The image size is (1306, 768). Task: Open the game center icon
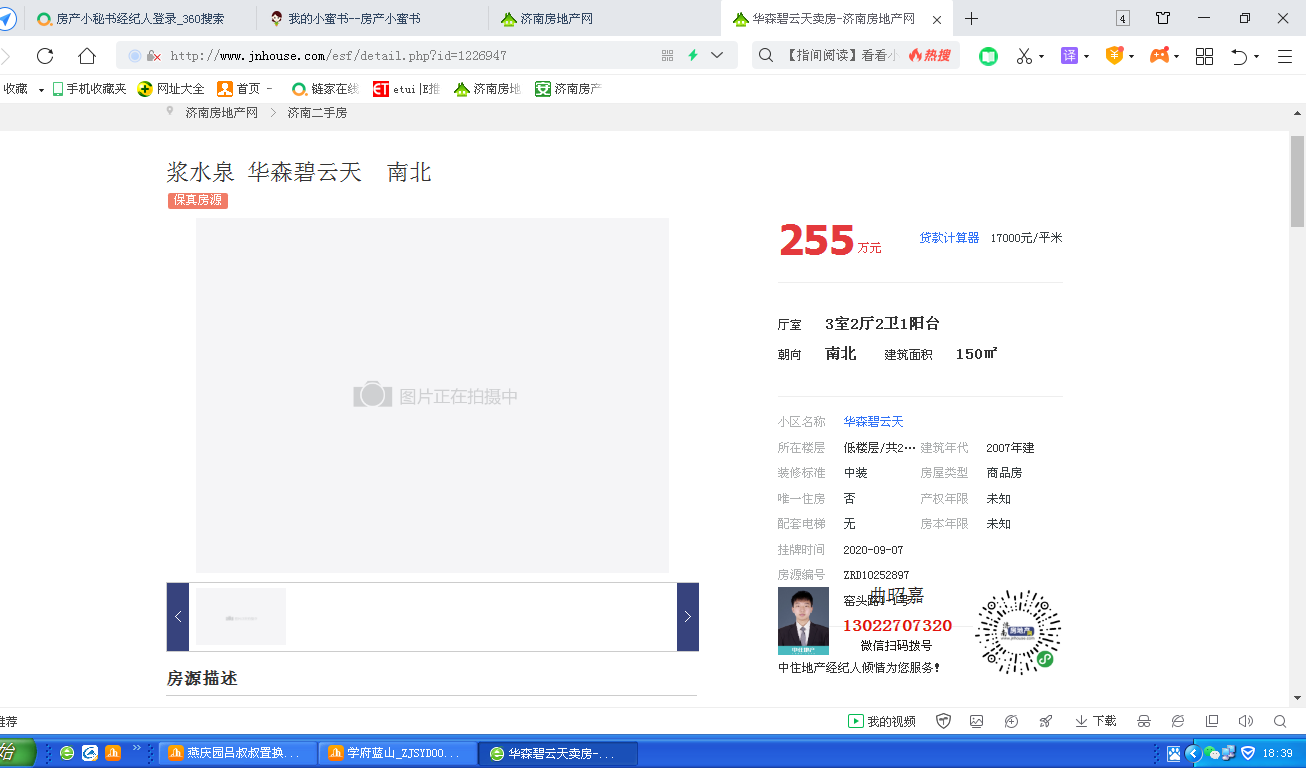coord(1161,55)
